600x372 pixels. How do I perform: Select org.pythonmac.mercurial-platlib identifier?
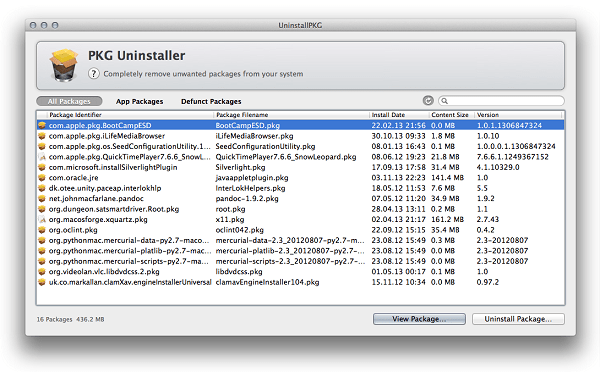130,251
